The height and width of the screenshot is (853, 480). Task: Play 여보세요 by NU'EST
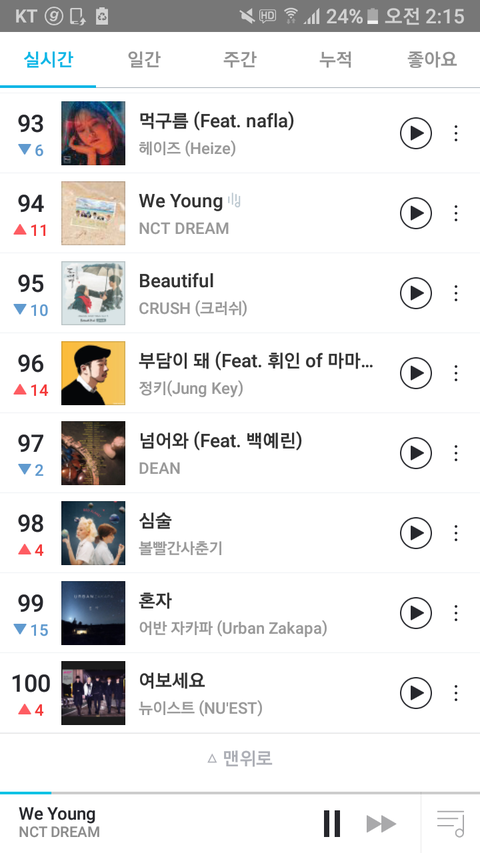416,693
